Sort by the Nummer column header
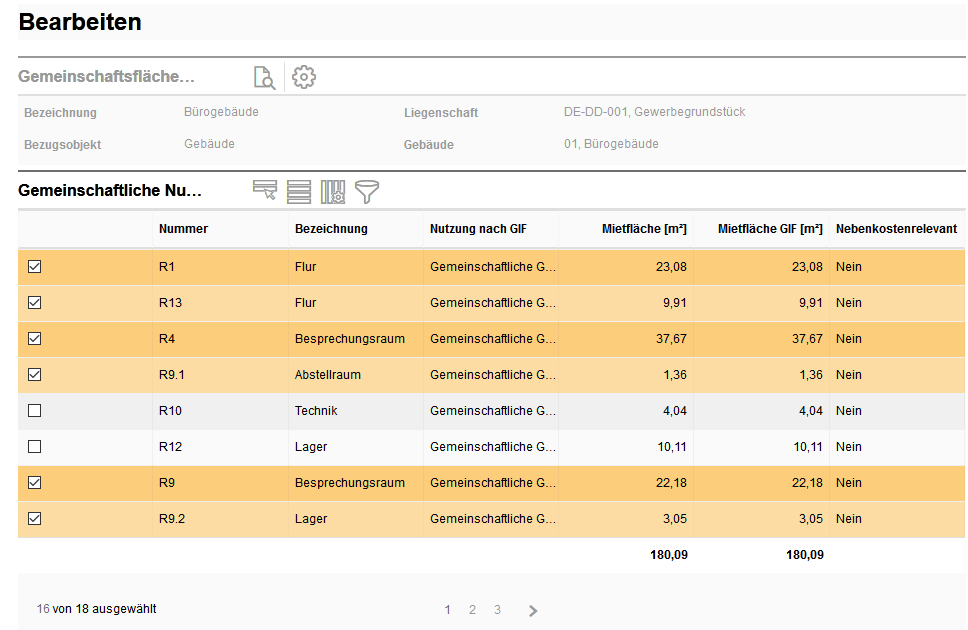 click(x=183, y=229)
